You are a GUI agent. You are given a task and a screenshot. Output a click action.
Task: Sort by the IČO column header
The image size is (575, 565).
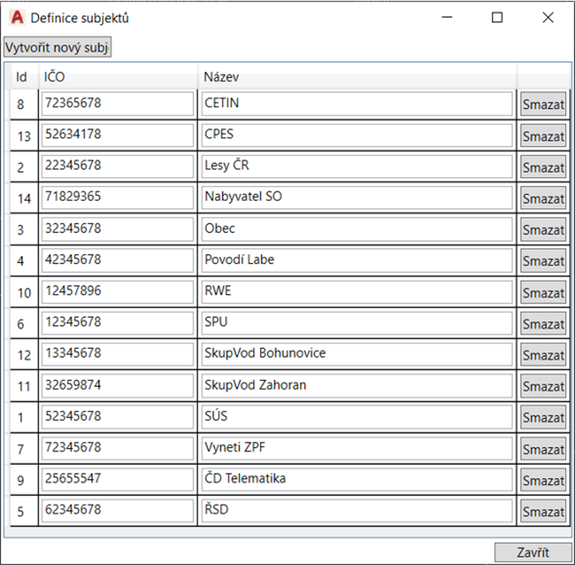118,77
